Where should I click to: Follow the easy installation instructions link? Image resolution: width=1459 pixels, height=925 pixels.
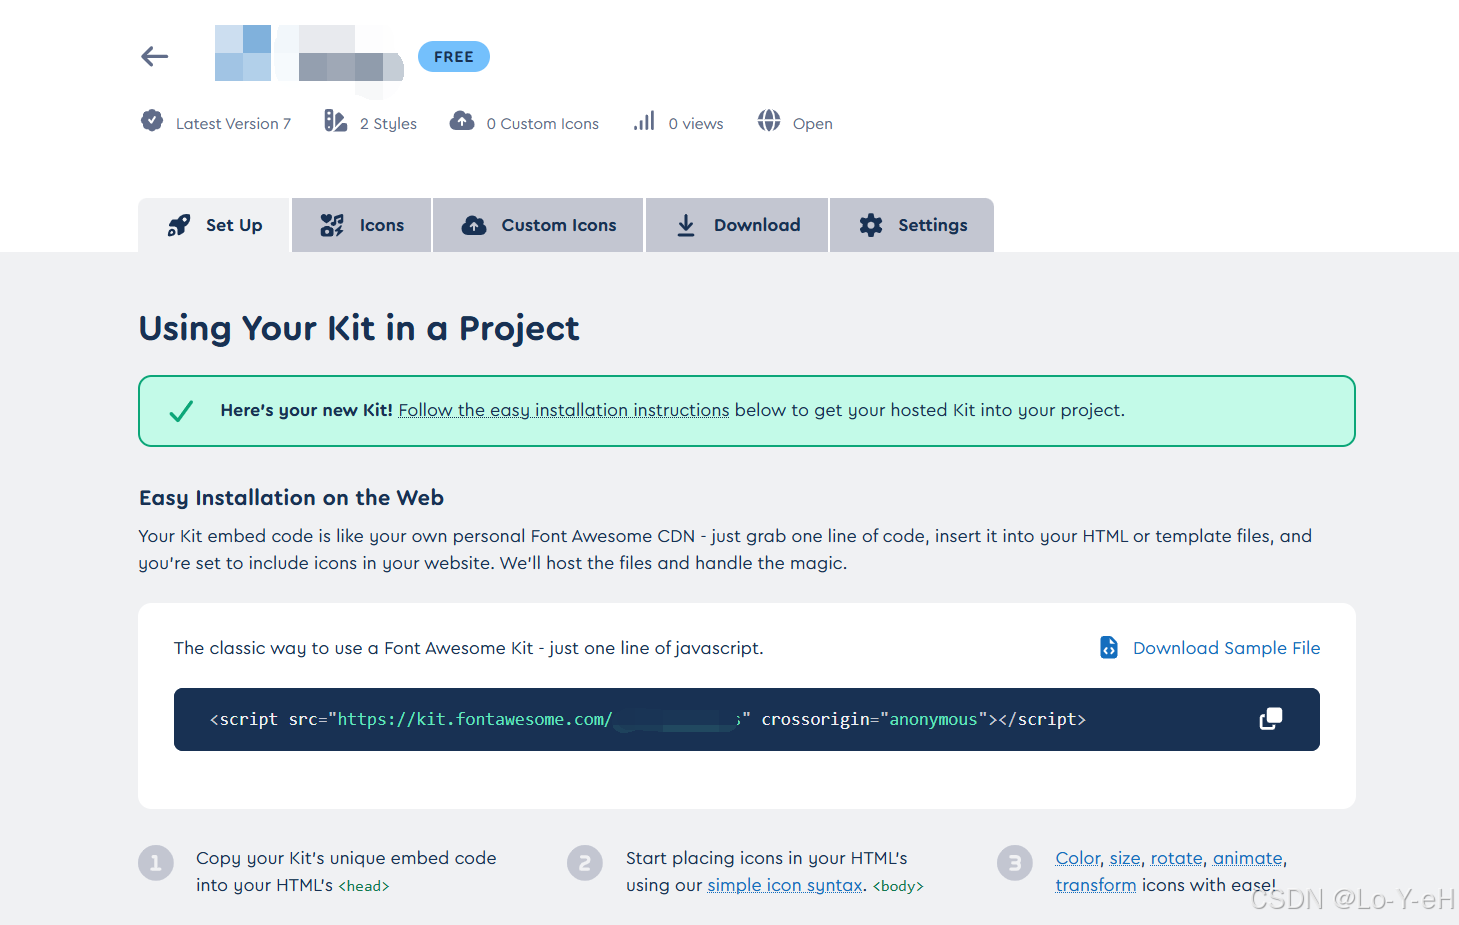564,410
